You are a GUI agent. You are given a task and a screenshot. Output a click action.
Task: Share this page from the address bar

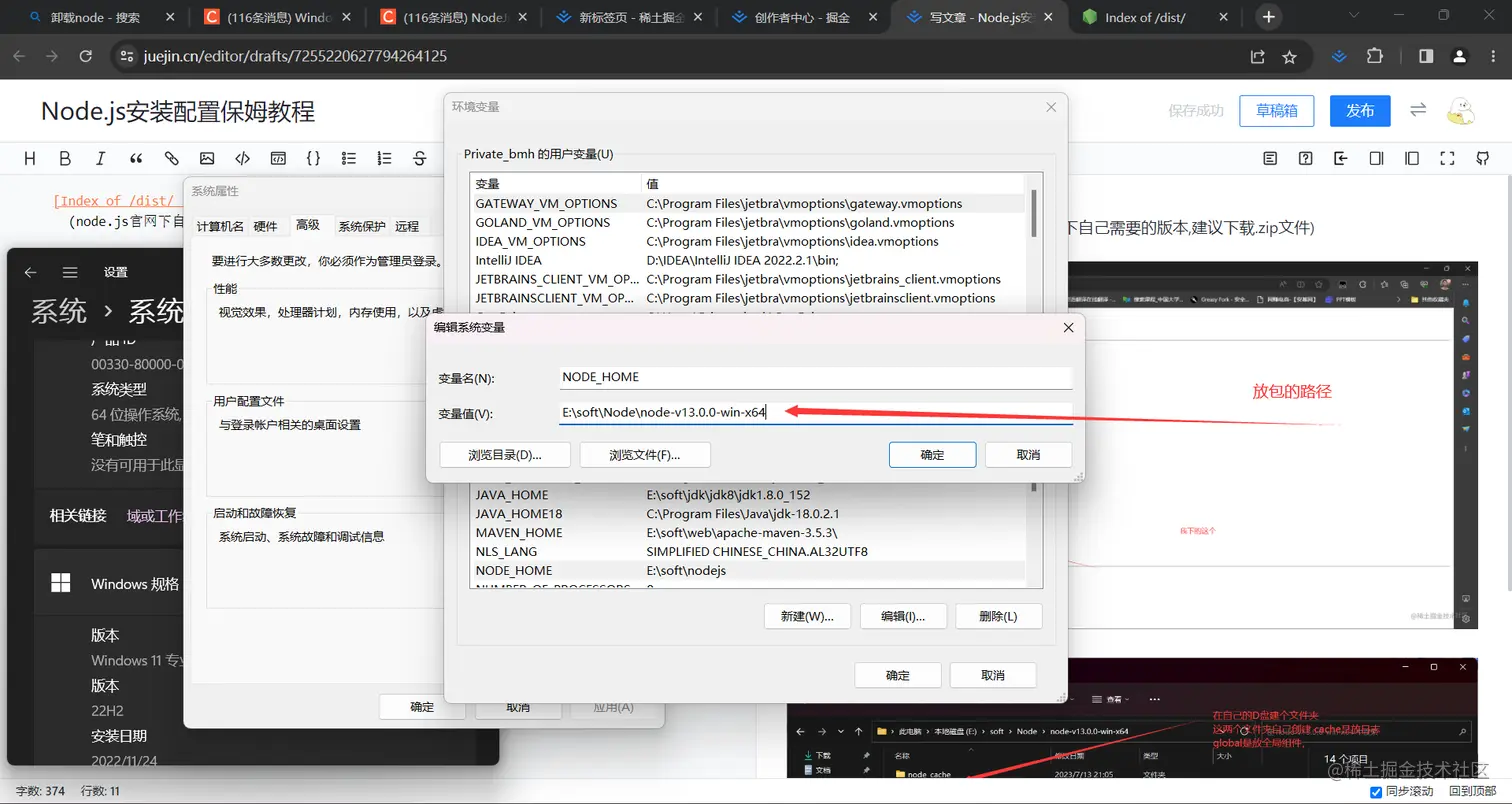pos(1258,57)
